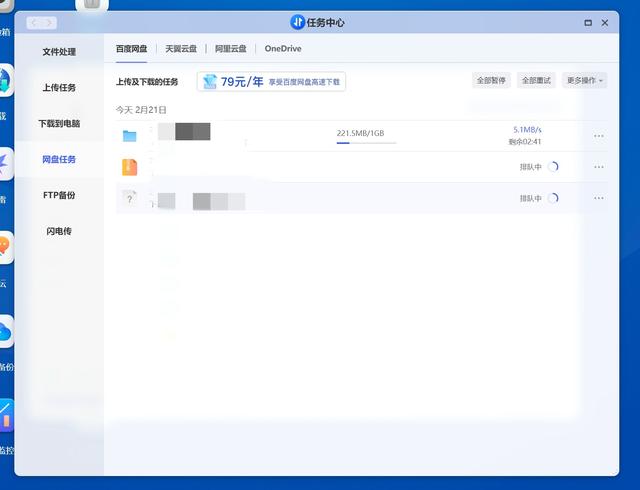Open the 上传任务 section
This screenshot has height=490, width=640.
[59, 87]
